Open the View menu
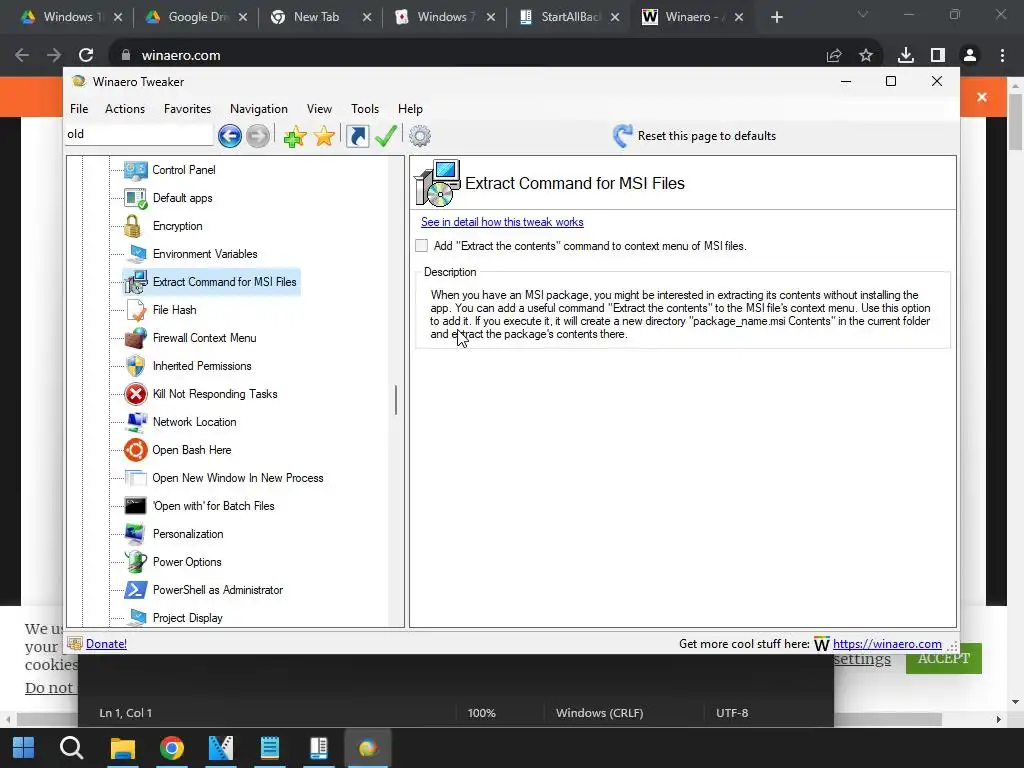 click(319, 109)
